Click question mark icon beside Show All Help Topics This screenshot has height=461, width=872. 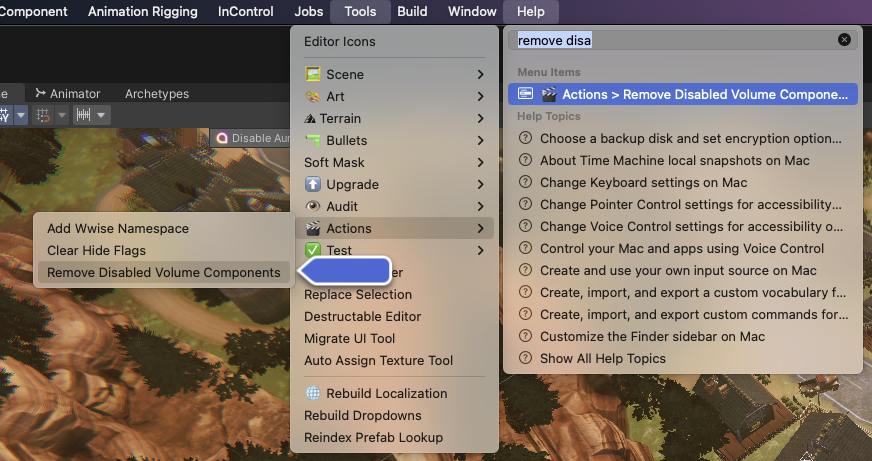[x=525, y=358]
